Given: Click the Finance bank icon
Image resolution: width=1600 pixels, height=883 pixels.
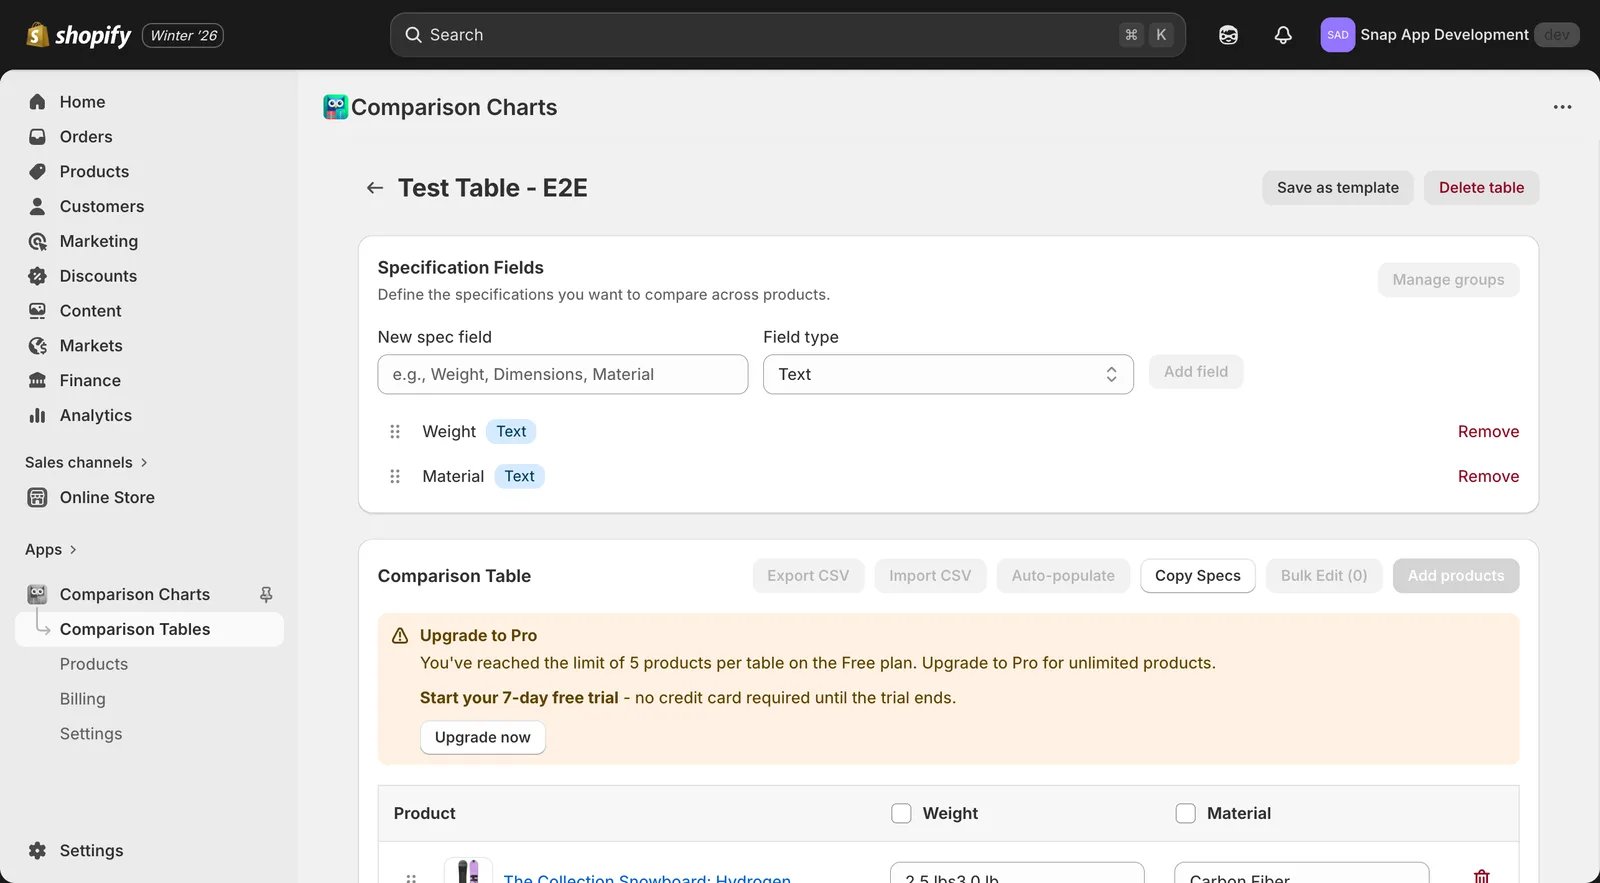Looking at the screenshot, I should [37, 381].
